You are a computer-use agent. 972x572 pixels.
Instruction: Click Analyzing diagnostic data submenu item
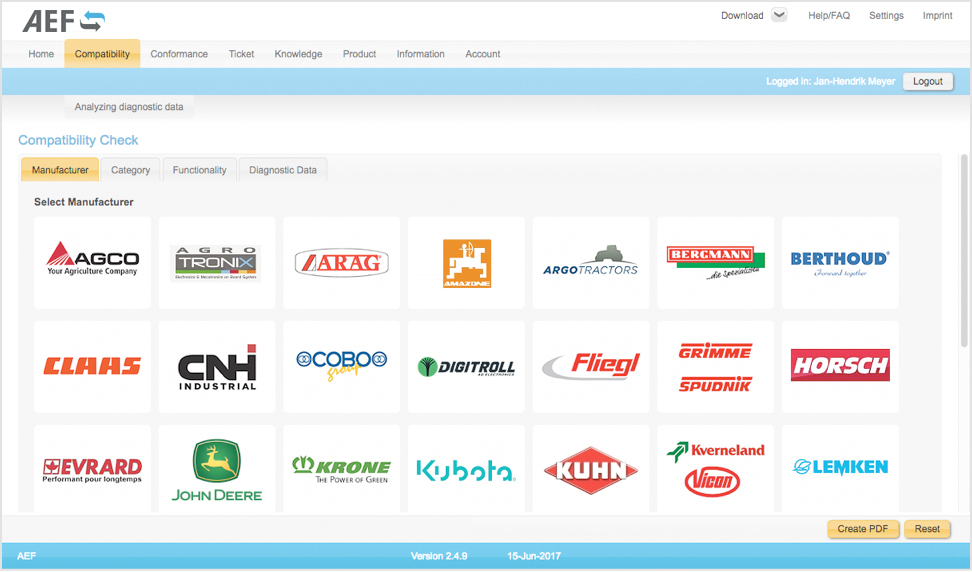(x=129, y=107)
